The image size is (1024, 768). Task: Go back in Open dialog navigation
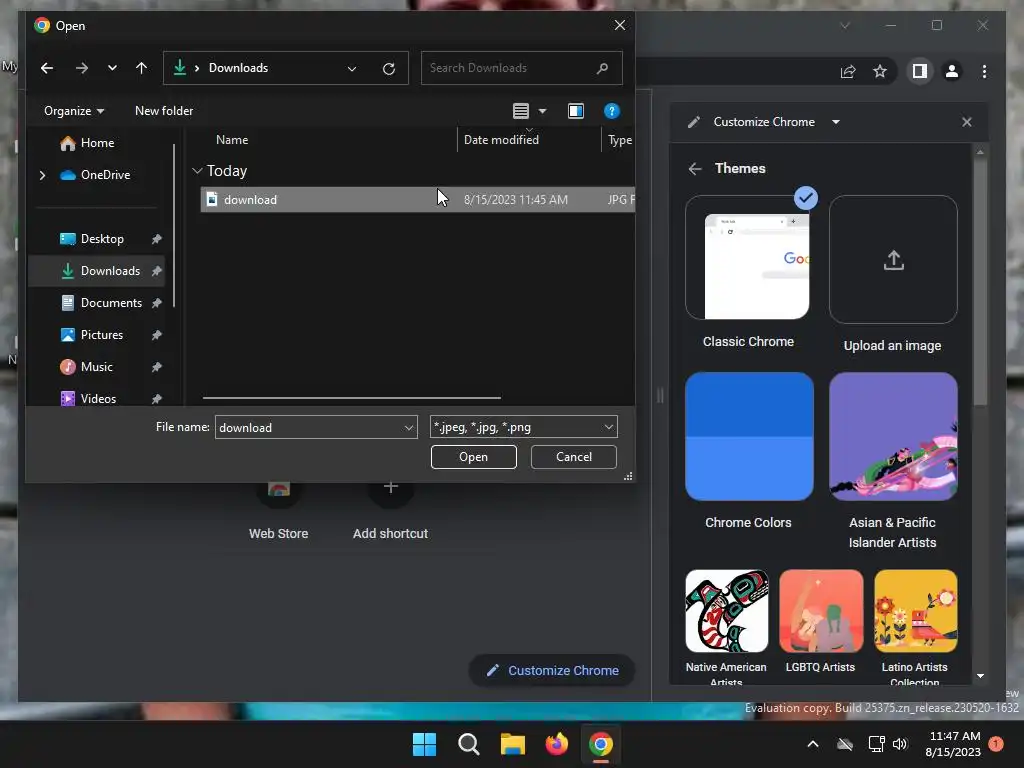point(46,68)
